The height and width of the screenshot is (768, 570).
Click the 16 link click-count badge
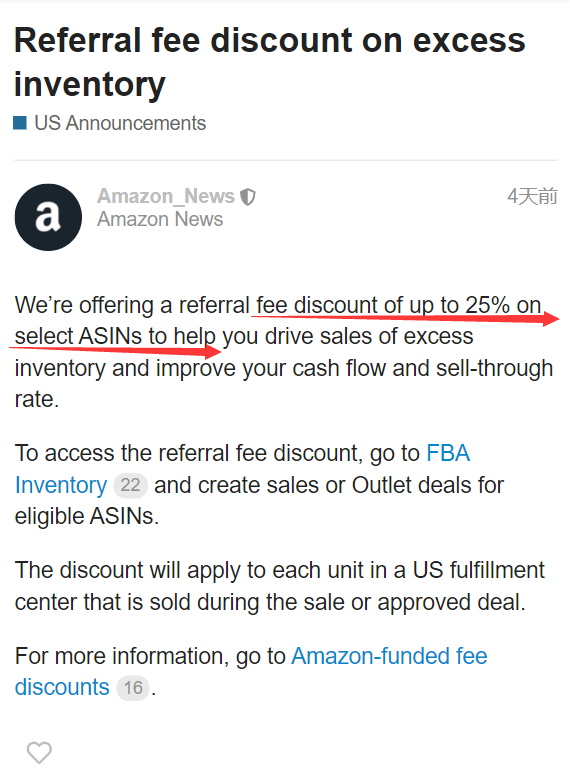pyautogui.click(x=133, y=688)
